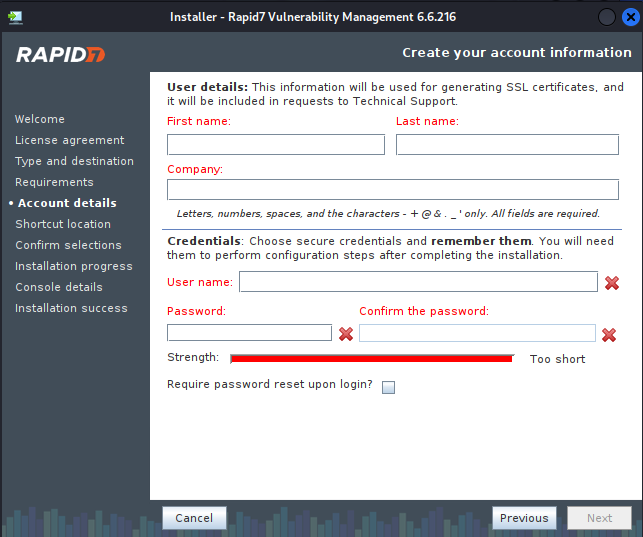Image resolution: width=643 pixels, height=537 pixels.
Task: Click the Cancel button
Action: (x=194, y=518)
